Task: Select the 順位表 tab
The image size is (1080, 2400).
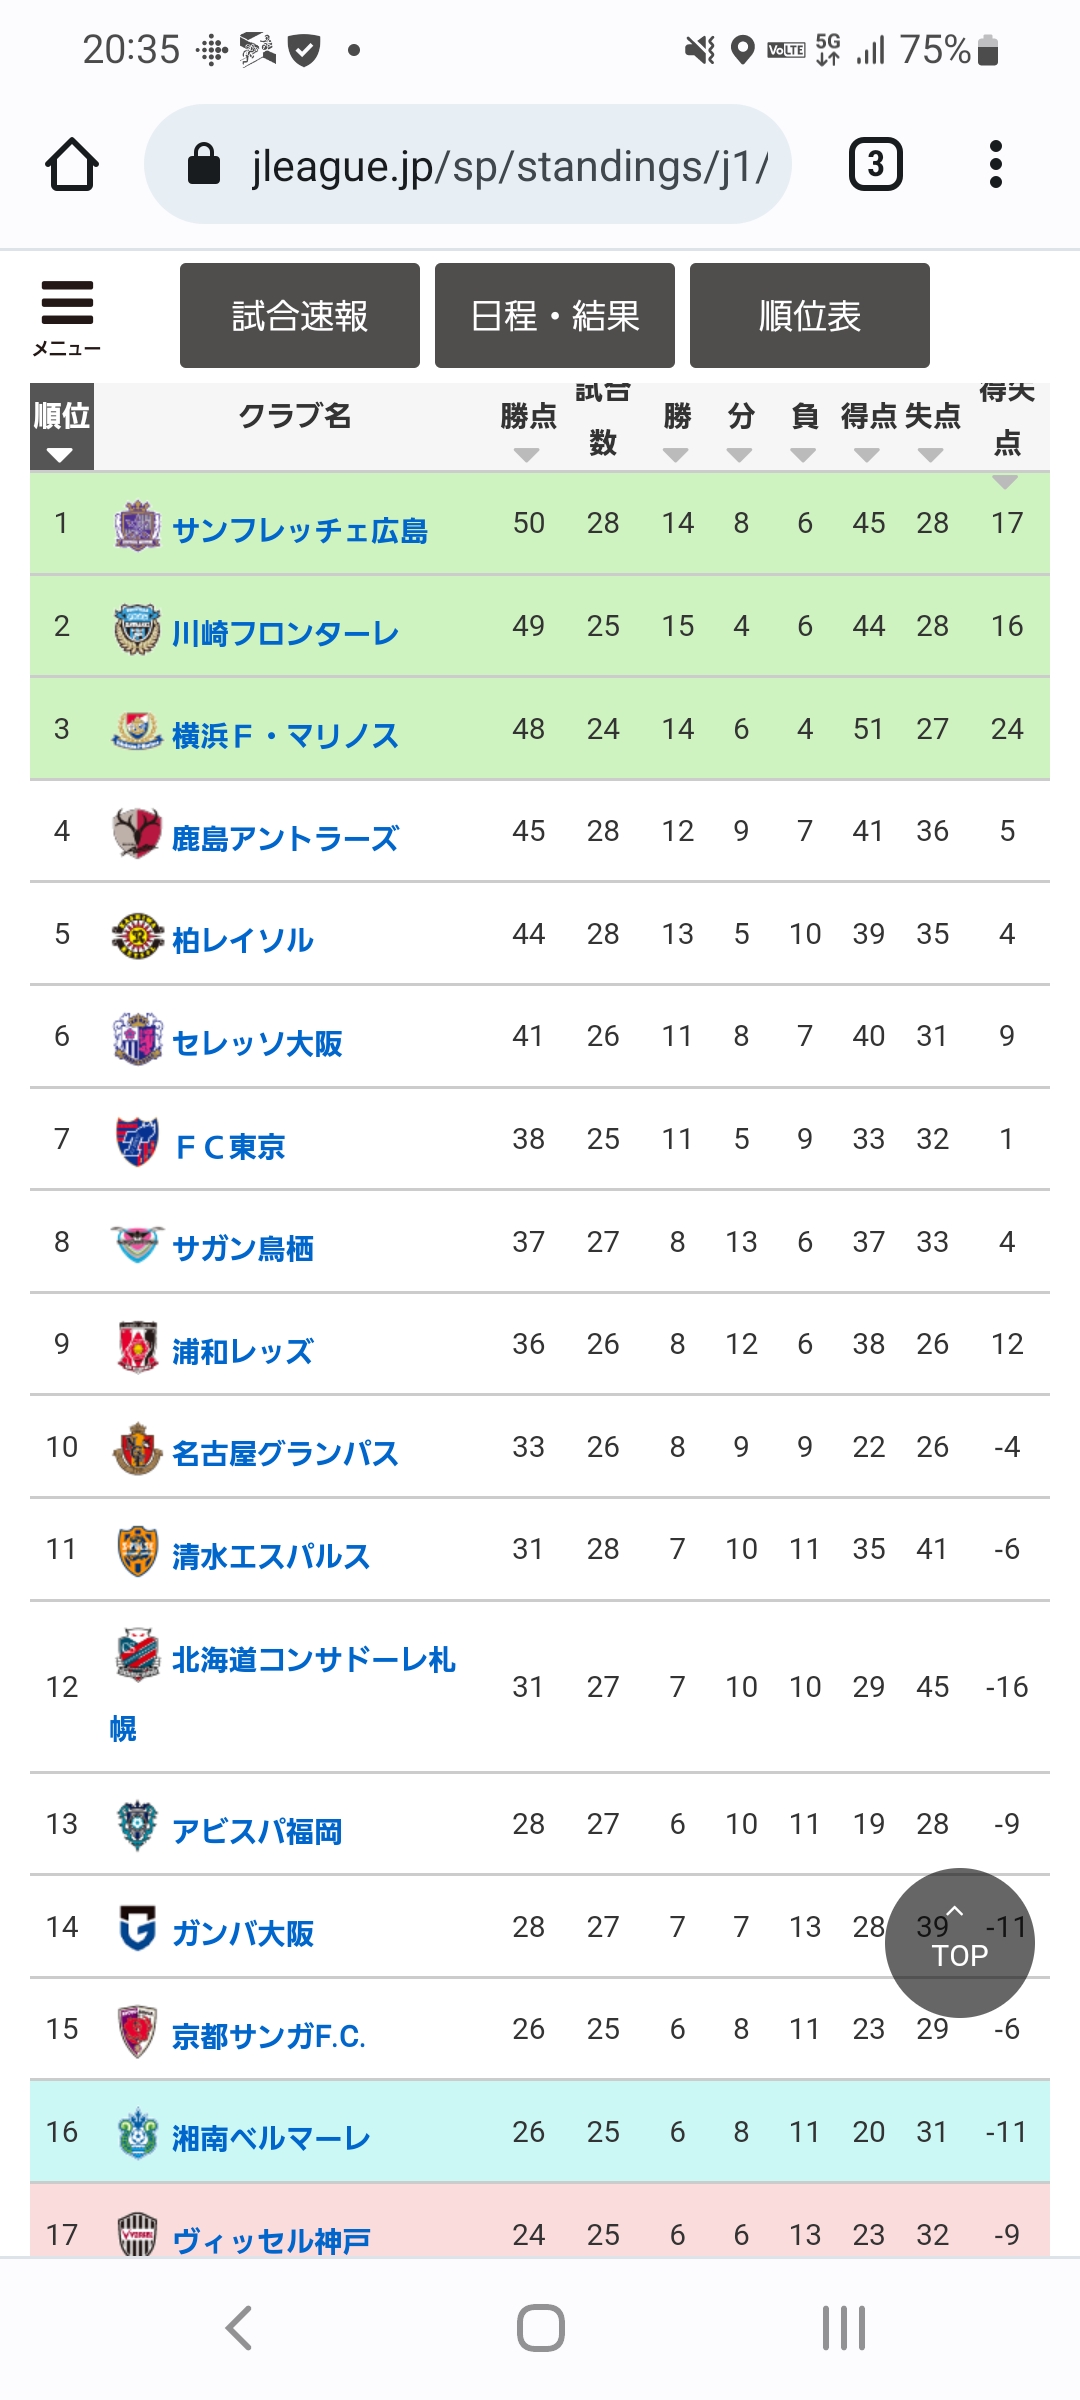Action: [x=810, y=316]
